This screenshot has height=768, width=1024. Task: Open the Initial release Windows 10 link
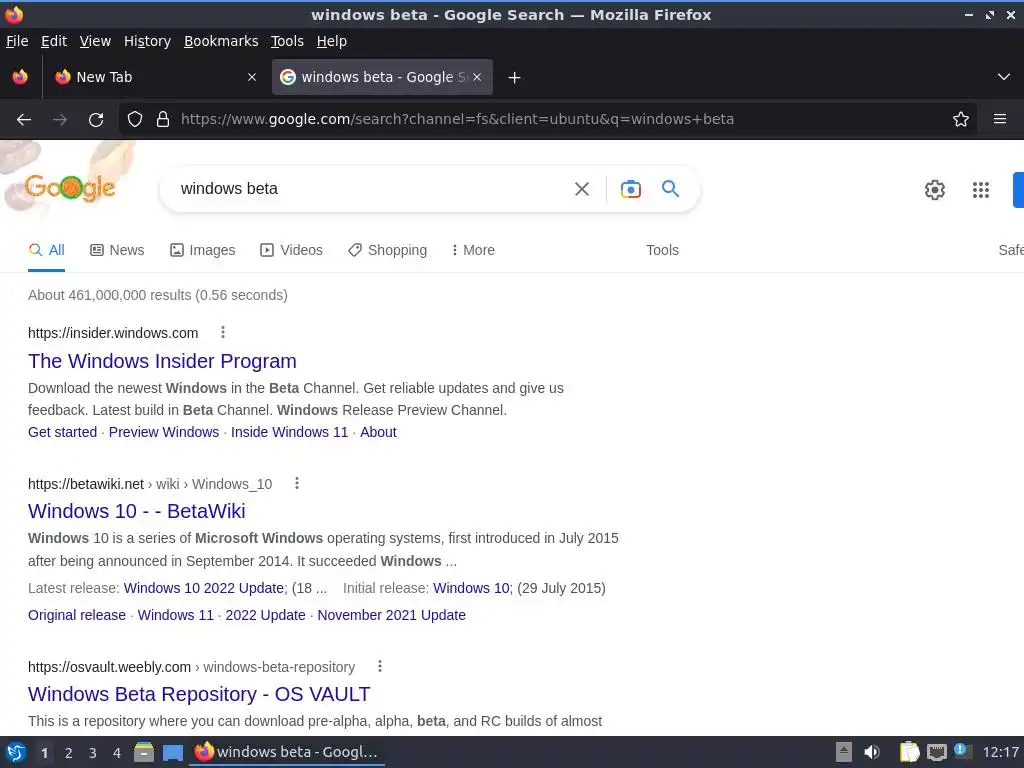[x=472, y=588]
